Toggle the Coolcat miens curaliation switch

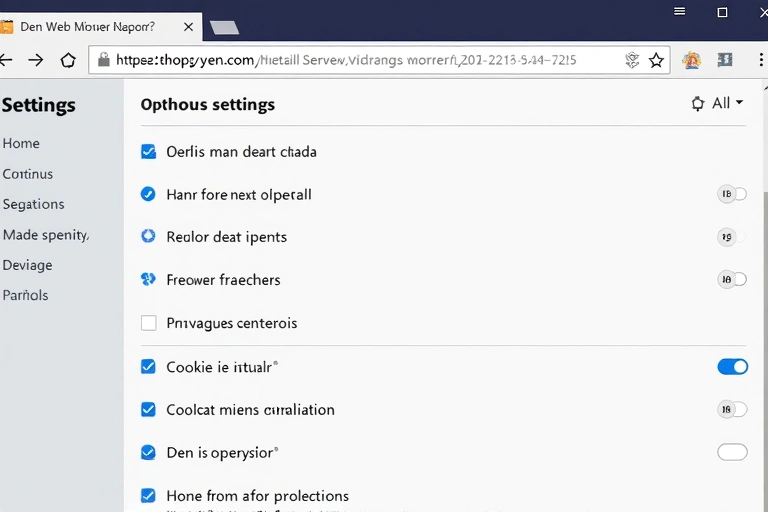point(732,409)
